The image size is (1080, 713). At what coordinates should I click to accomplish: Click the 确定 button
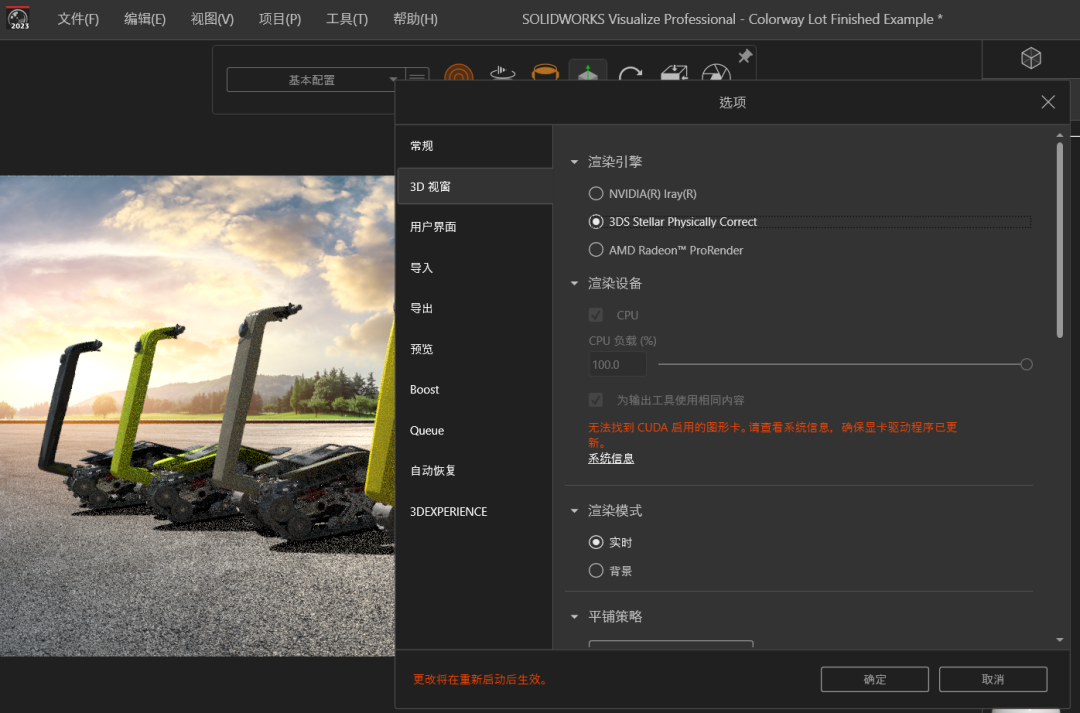click(x=874, y=679)
